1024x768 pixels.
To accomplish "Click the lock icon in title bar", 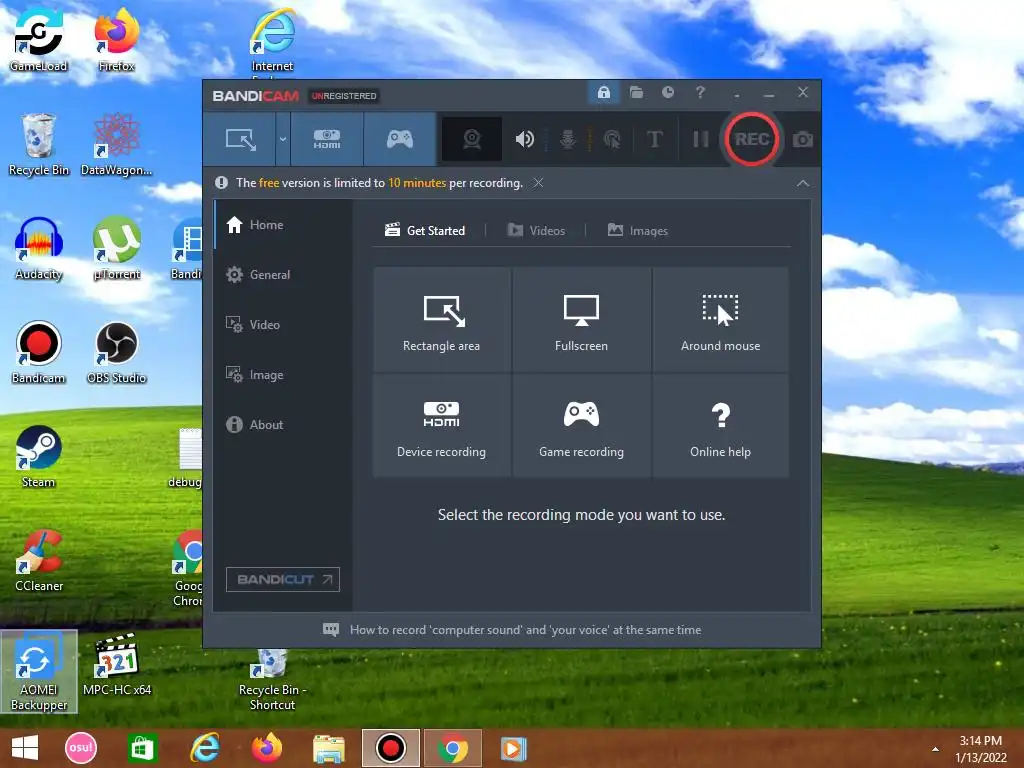I will pyautogui.click(x=604, y=93).
